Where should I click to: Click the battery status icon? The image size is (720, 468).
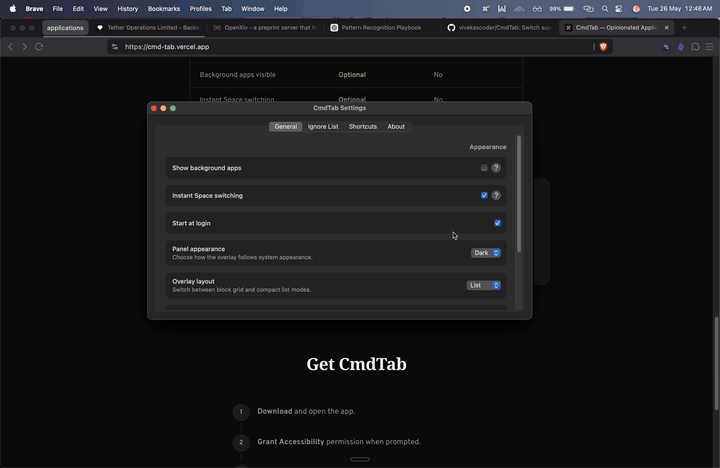569,8
